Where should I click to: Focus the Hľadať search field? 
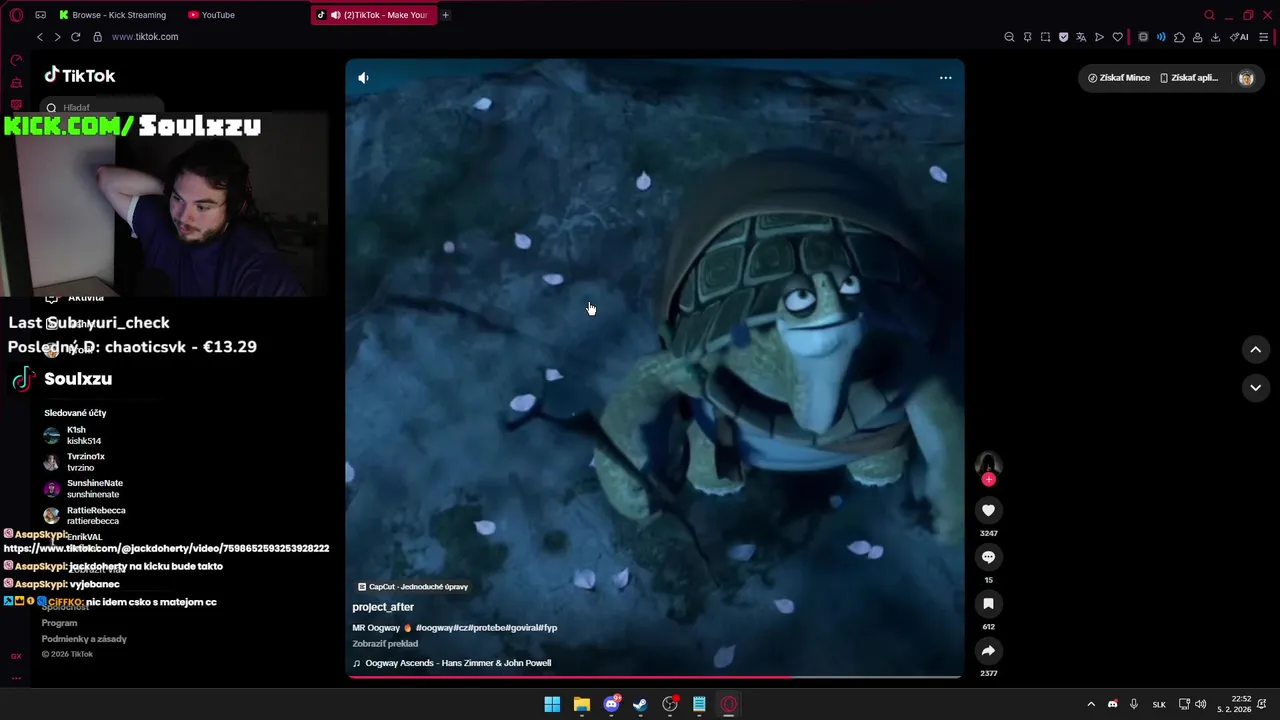point(100,107)
